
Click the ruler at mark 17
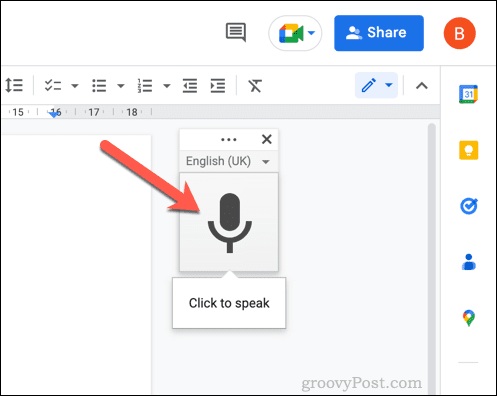94,112
